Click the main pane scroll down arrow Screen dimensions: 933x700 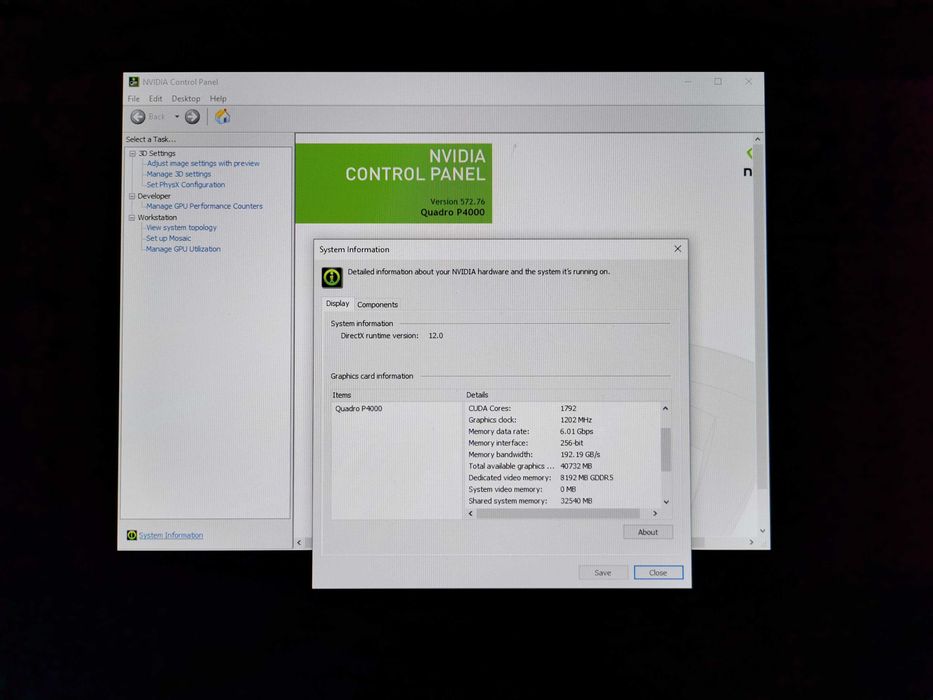pos(762,530)
